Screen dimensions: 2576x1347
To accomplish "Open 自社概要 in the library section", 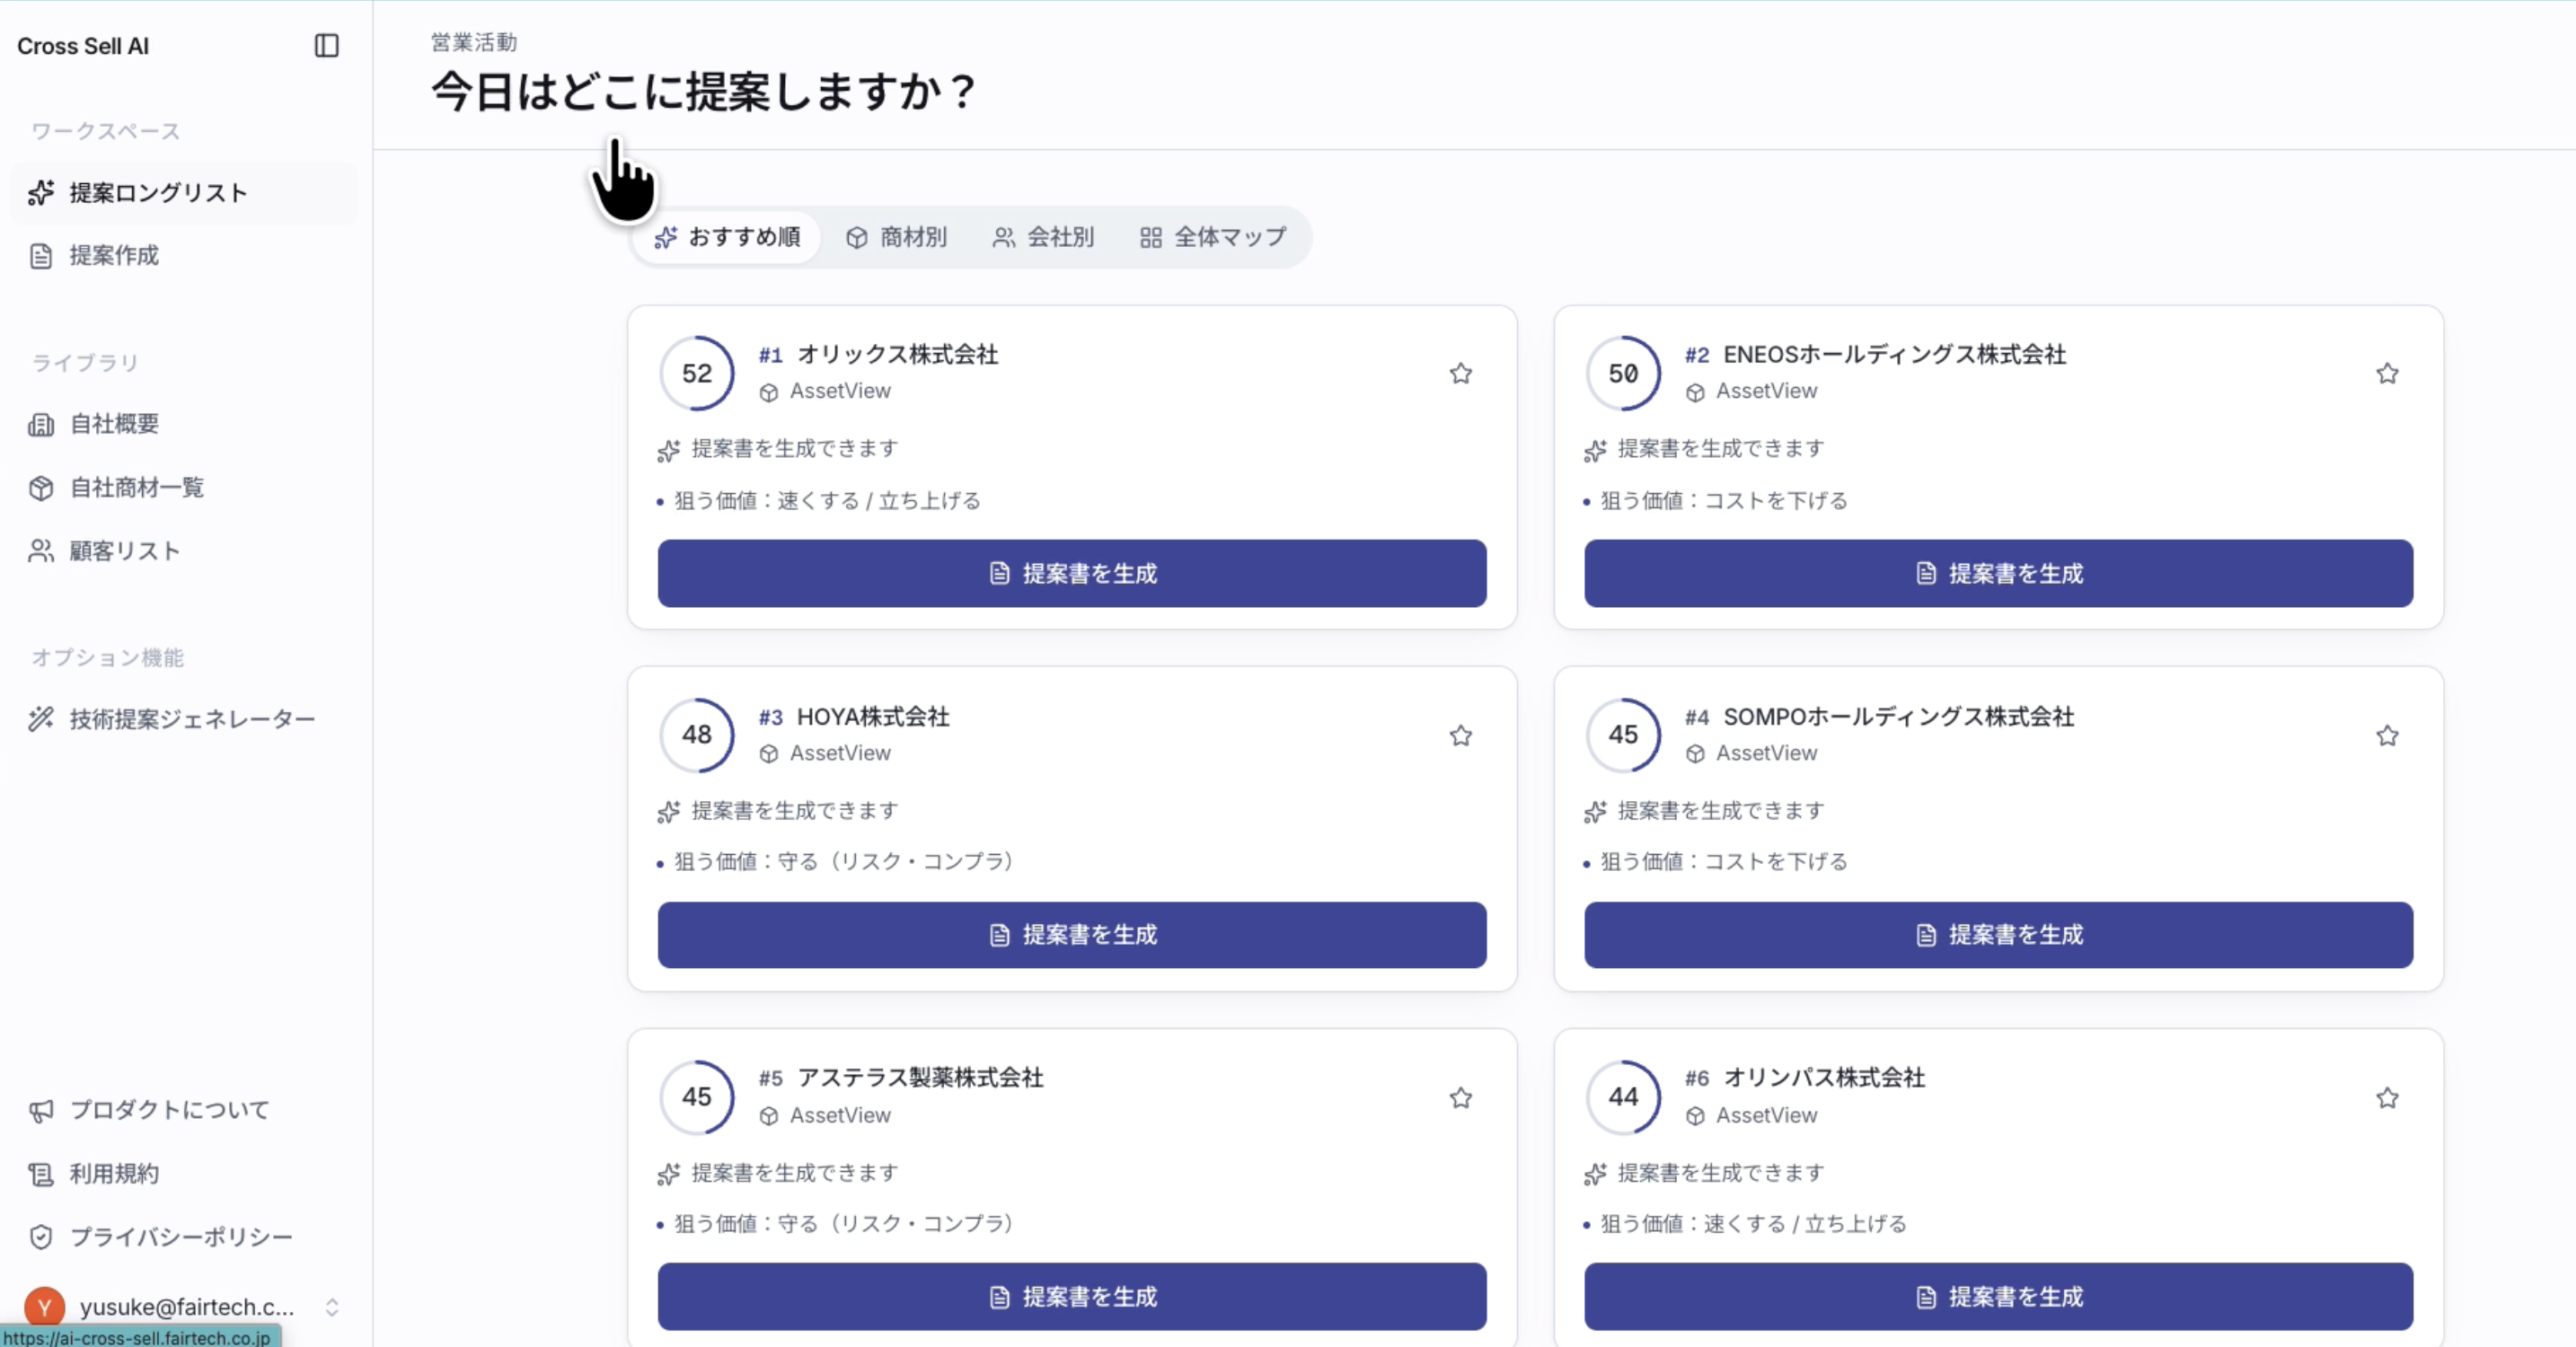I will click(x=184, y=424).
